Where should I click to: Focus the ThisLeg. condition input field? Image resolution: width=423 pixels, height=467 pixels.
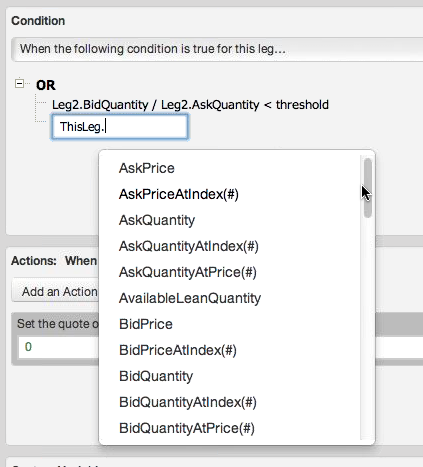click(x=120, y=127)
